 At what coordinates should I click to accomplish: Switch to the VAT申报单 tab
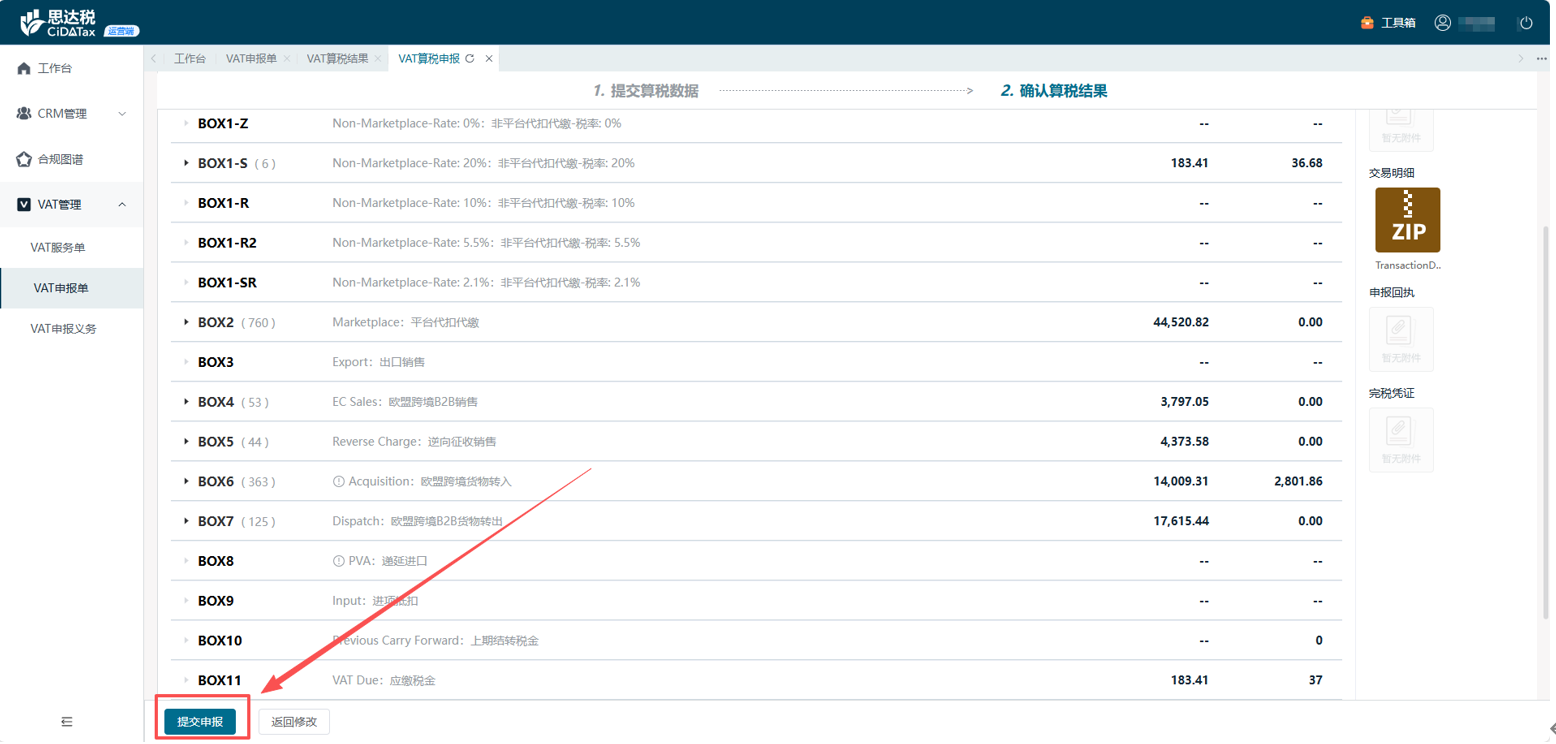coord(251,59)
